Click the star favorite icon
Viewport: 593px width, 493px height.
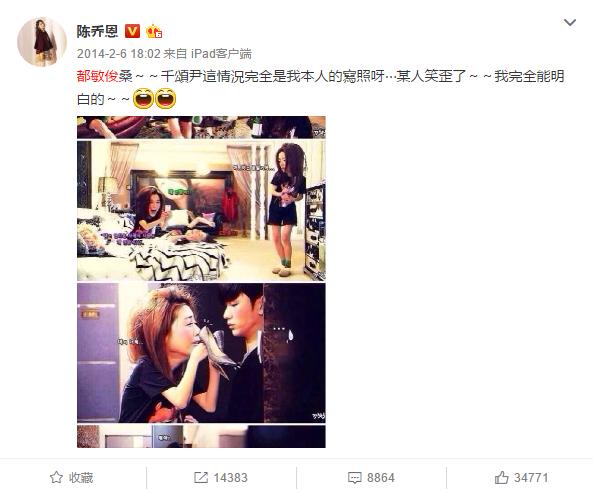pos(56,477)
